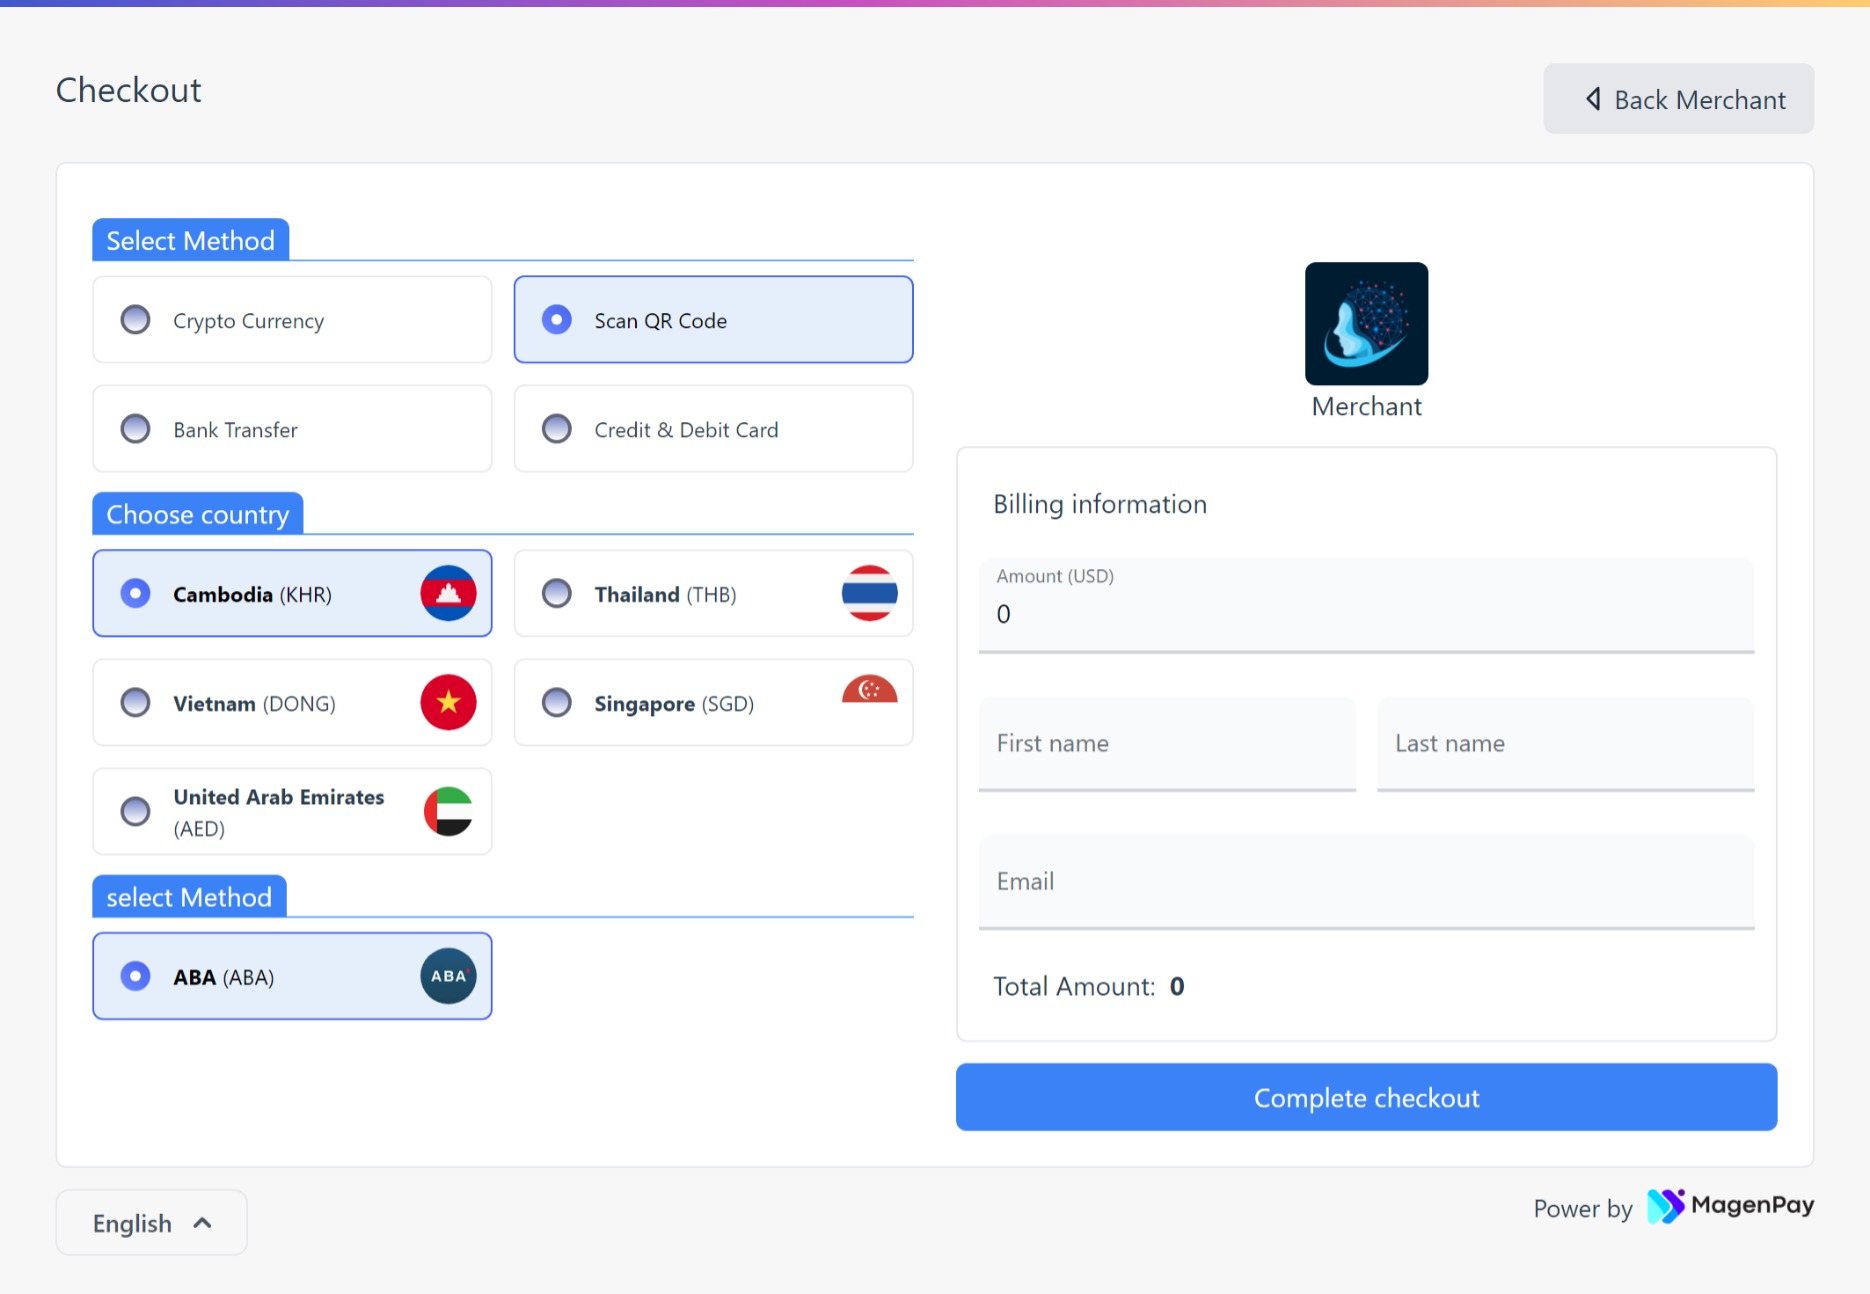The height and width of the screenshot is (1294, 1870).
Task: Open the English language dropdown
Action: point(151,1223)
